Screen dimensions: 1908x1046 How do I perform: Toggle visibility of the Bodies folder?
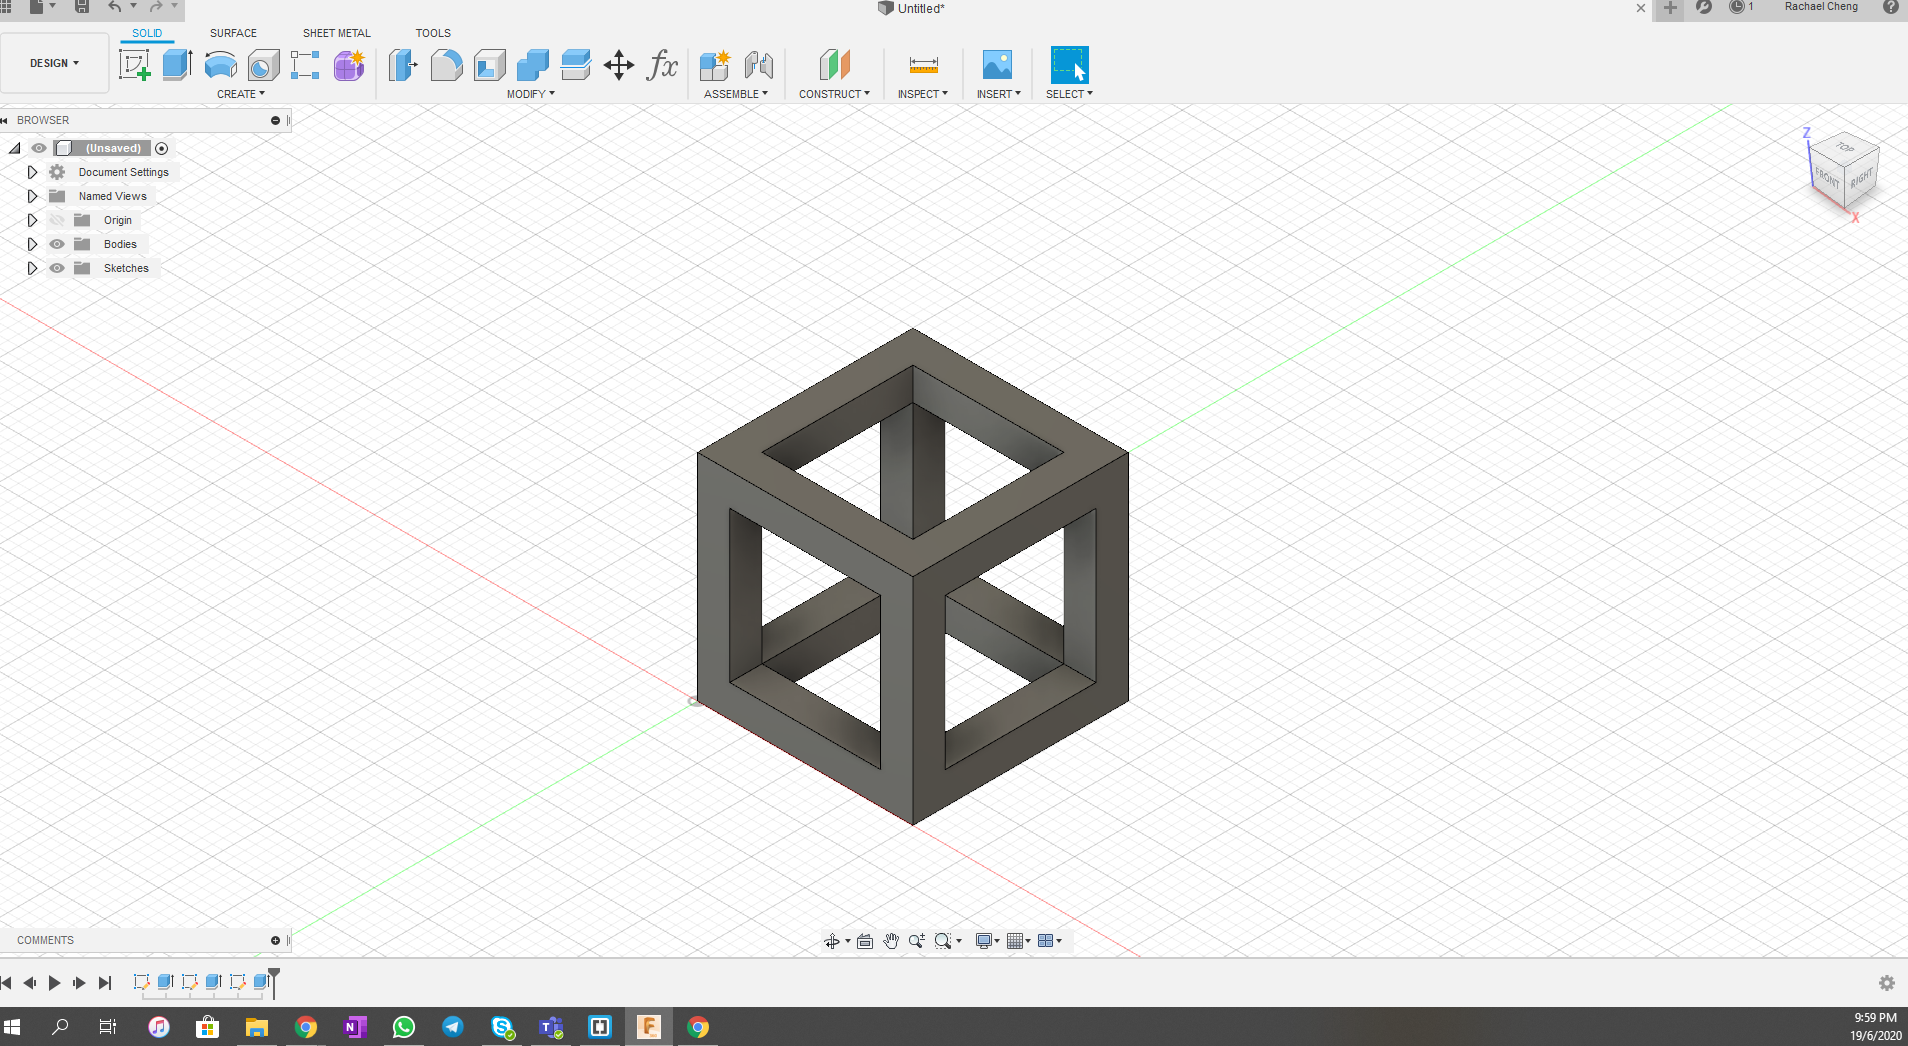pos(57,244)
